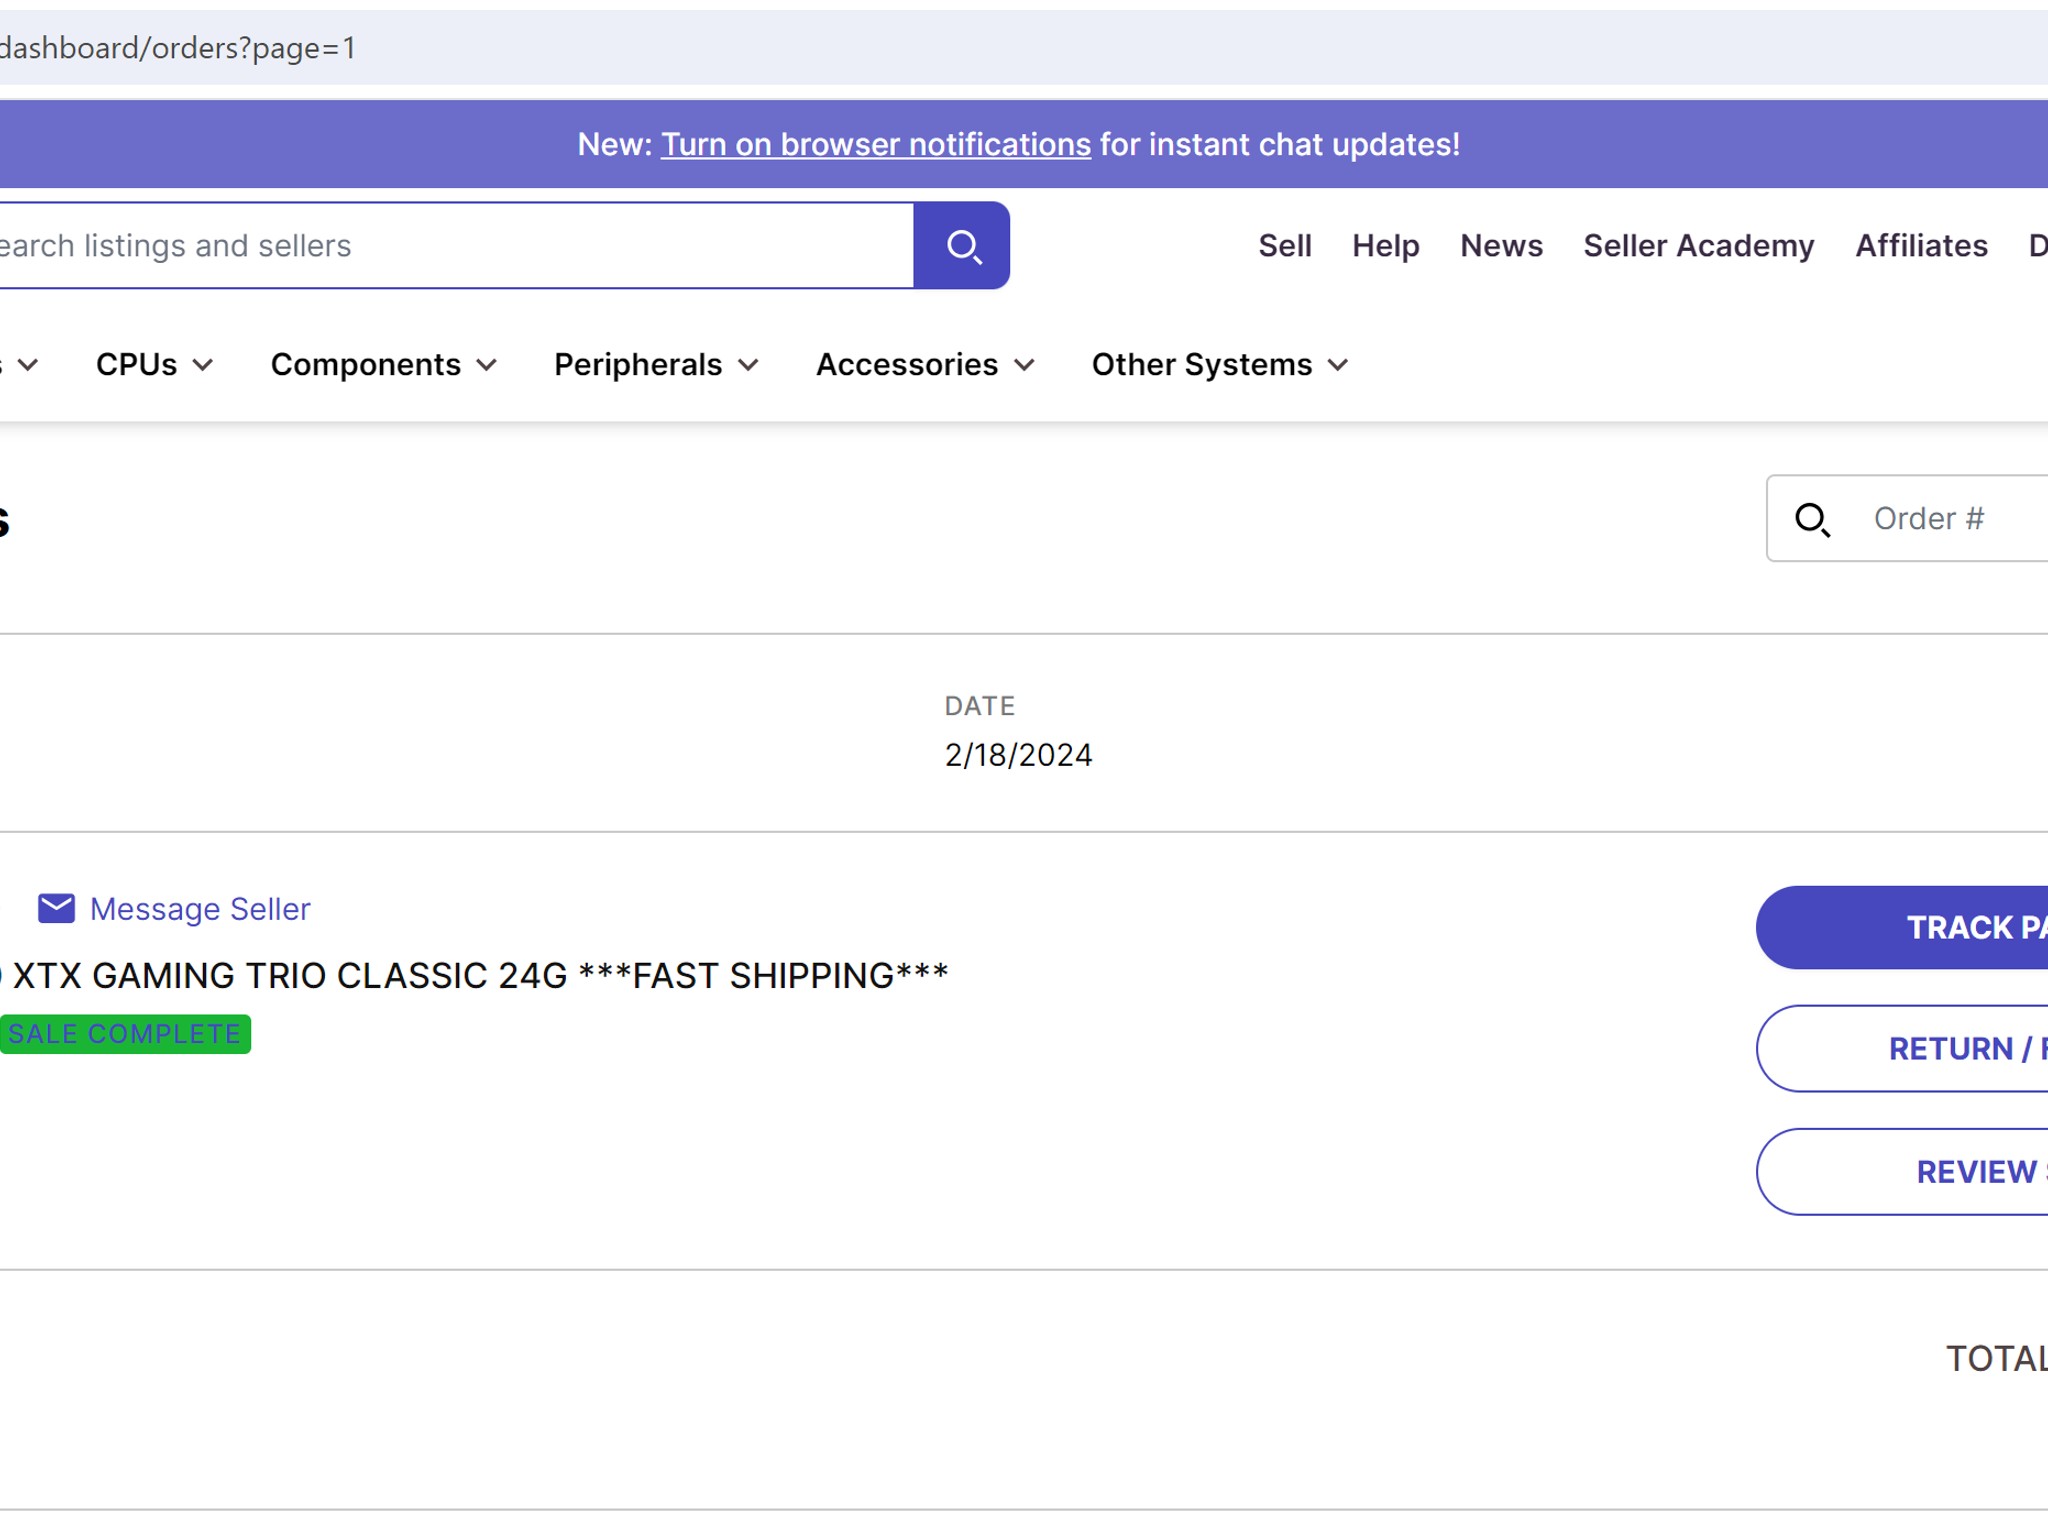
Task: Click the envelope icon beside Message Seller
Action: pos(56,908)
